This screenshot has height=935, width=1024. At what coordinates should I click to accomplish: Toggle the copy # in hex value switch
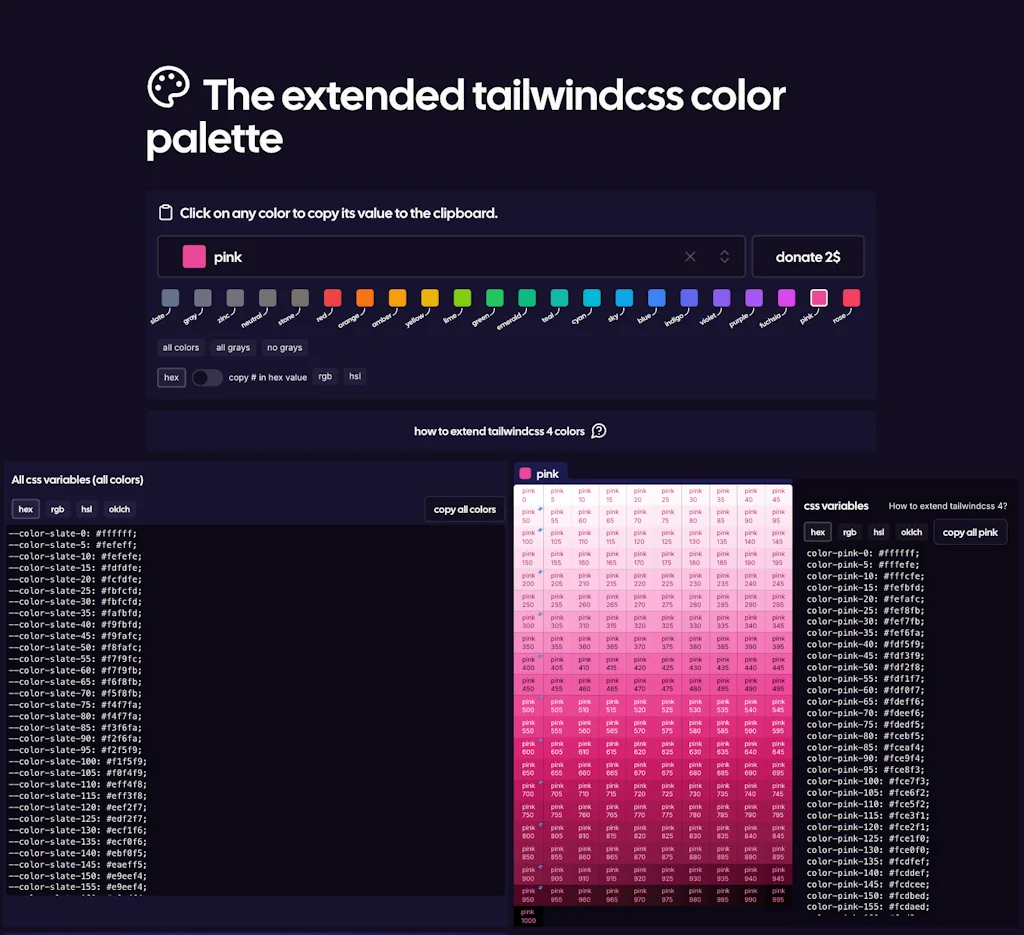[x=207, y=377]
